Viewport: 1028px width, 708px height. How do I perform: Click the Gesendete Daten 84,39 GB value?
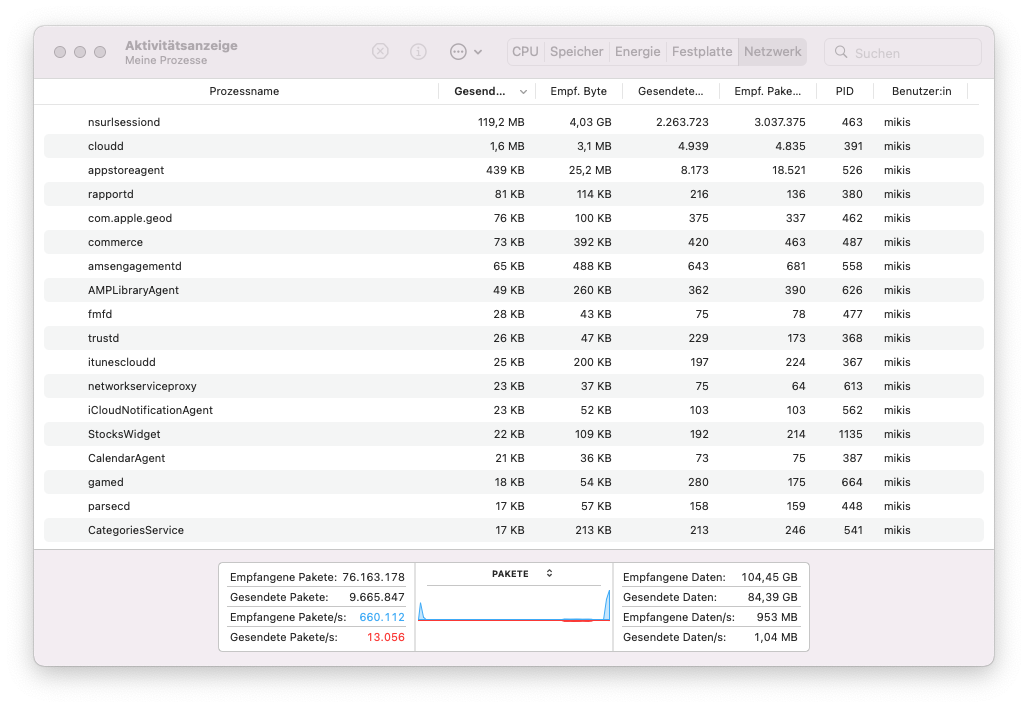[x=772, y=597]
